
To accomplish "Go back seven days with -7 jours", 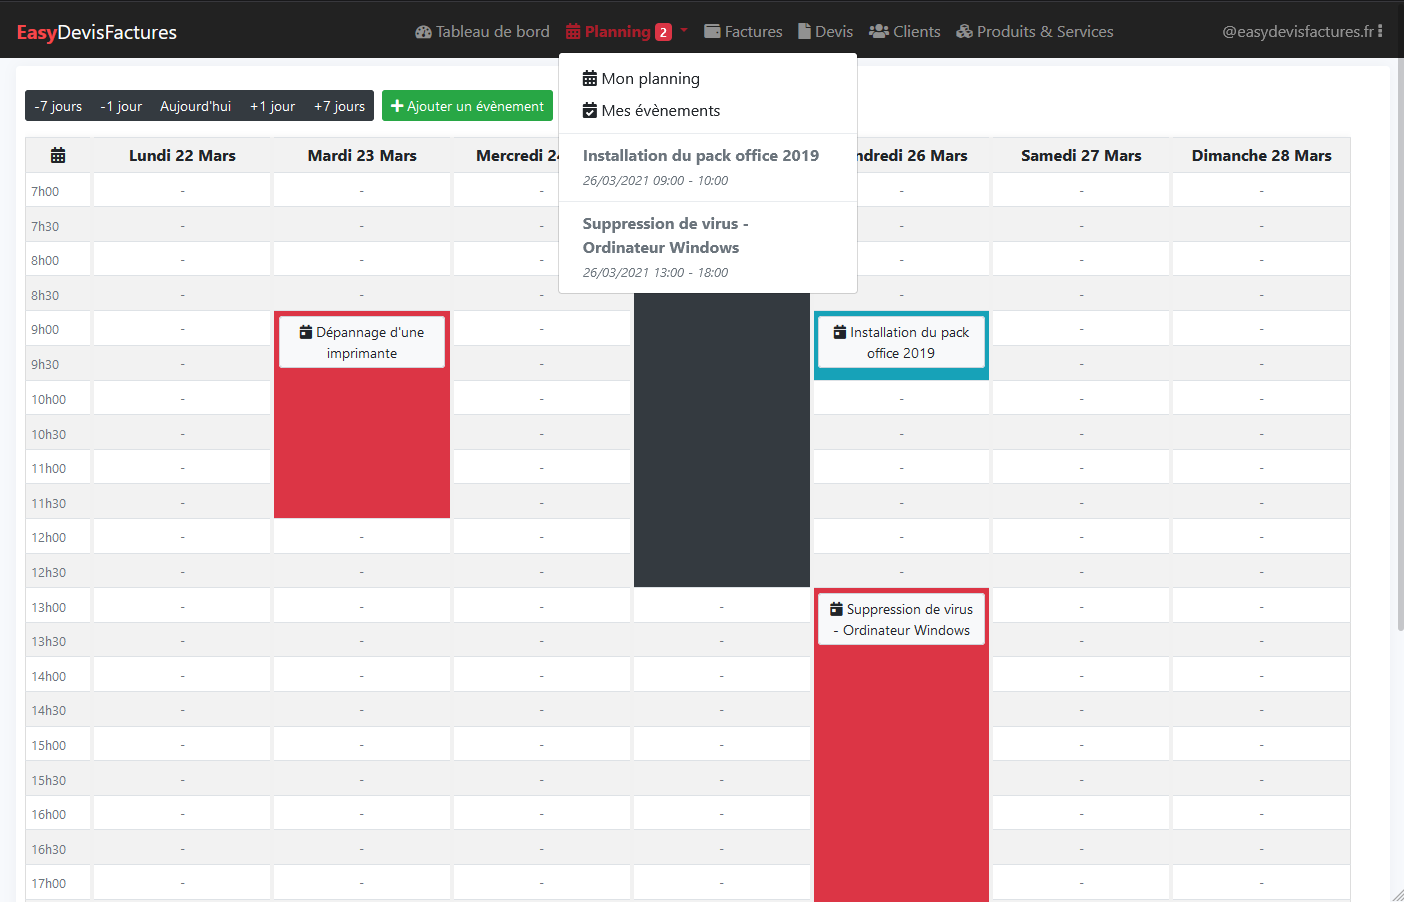I will [x=58, y=106].
